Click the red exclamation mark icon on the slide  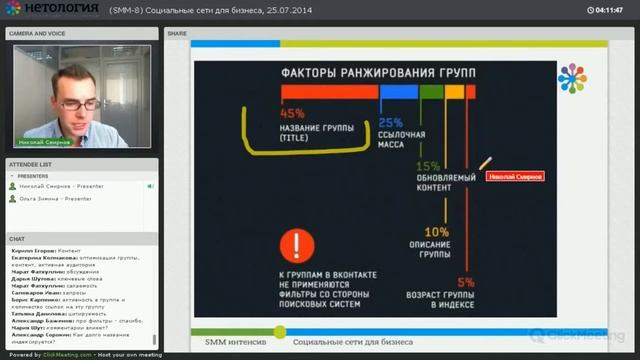click(297, 246)
